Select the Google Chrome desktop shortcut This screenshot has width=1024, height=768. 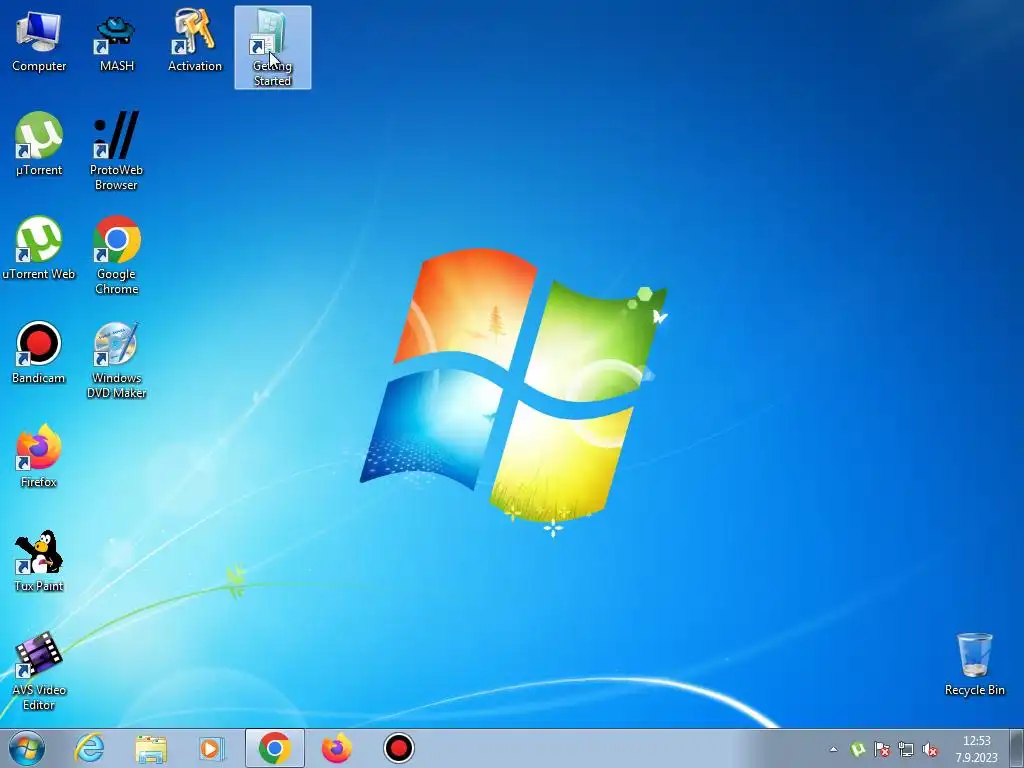tap(116, 255)
